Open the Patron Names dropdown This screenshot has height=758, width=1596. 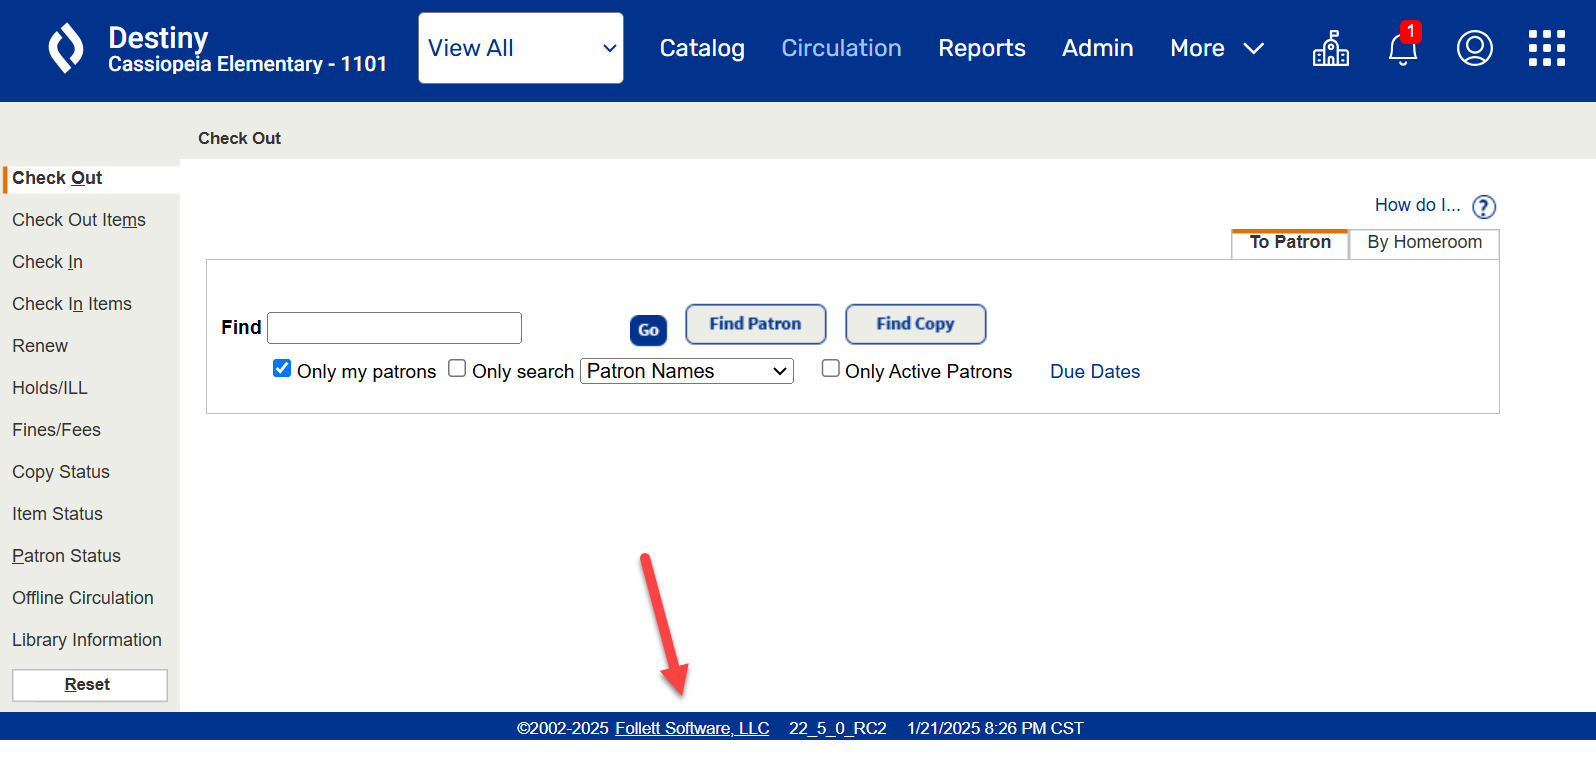coord(687,371)
